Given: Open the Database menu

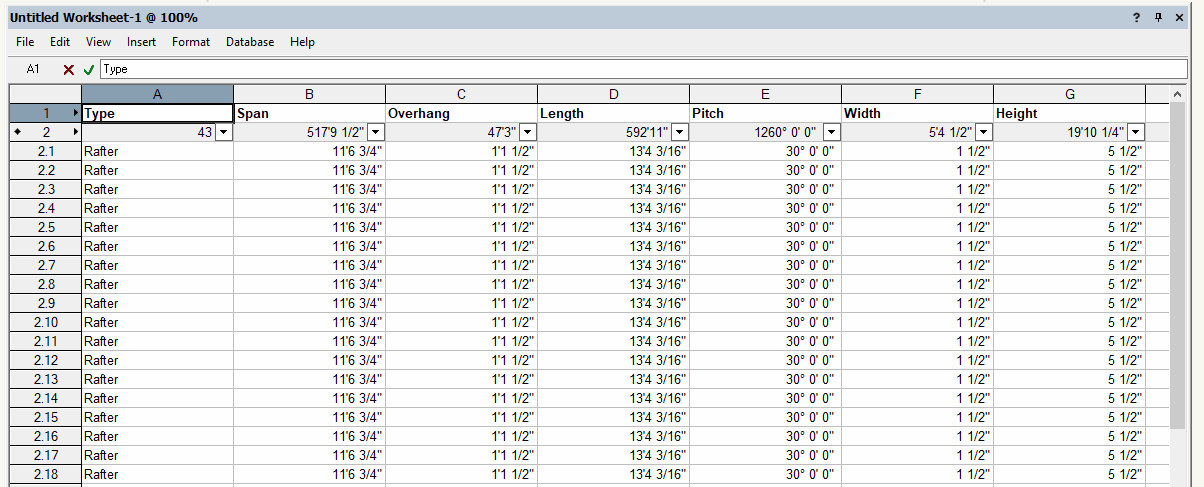Looking at the screenshot, I should pyautogui.click(x=250, y=42).
